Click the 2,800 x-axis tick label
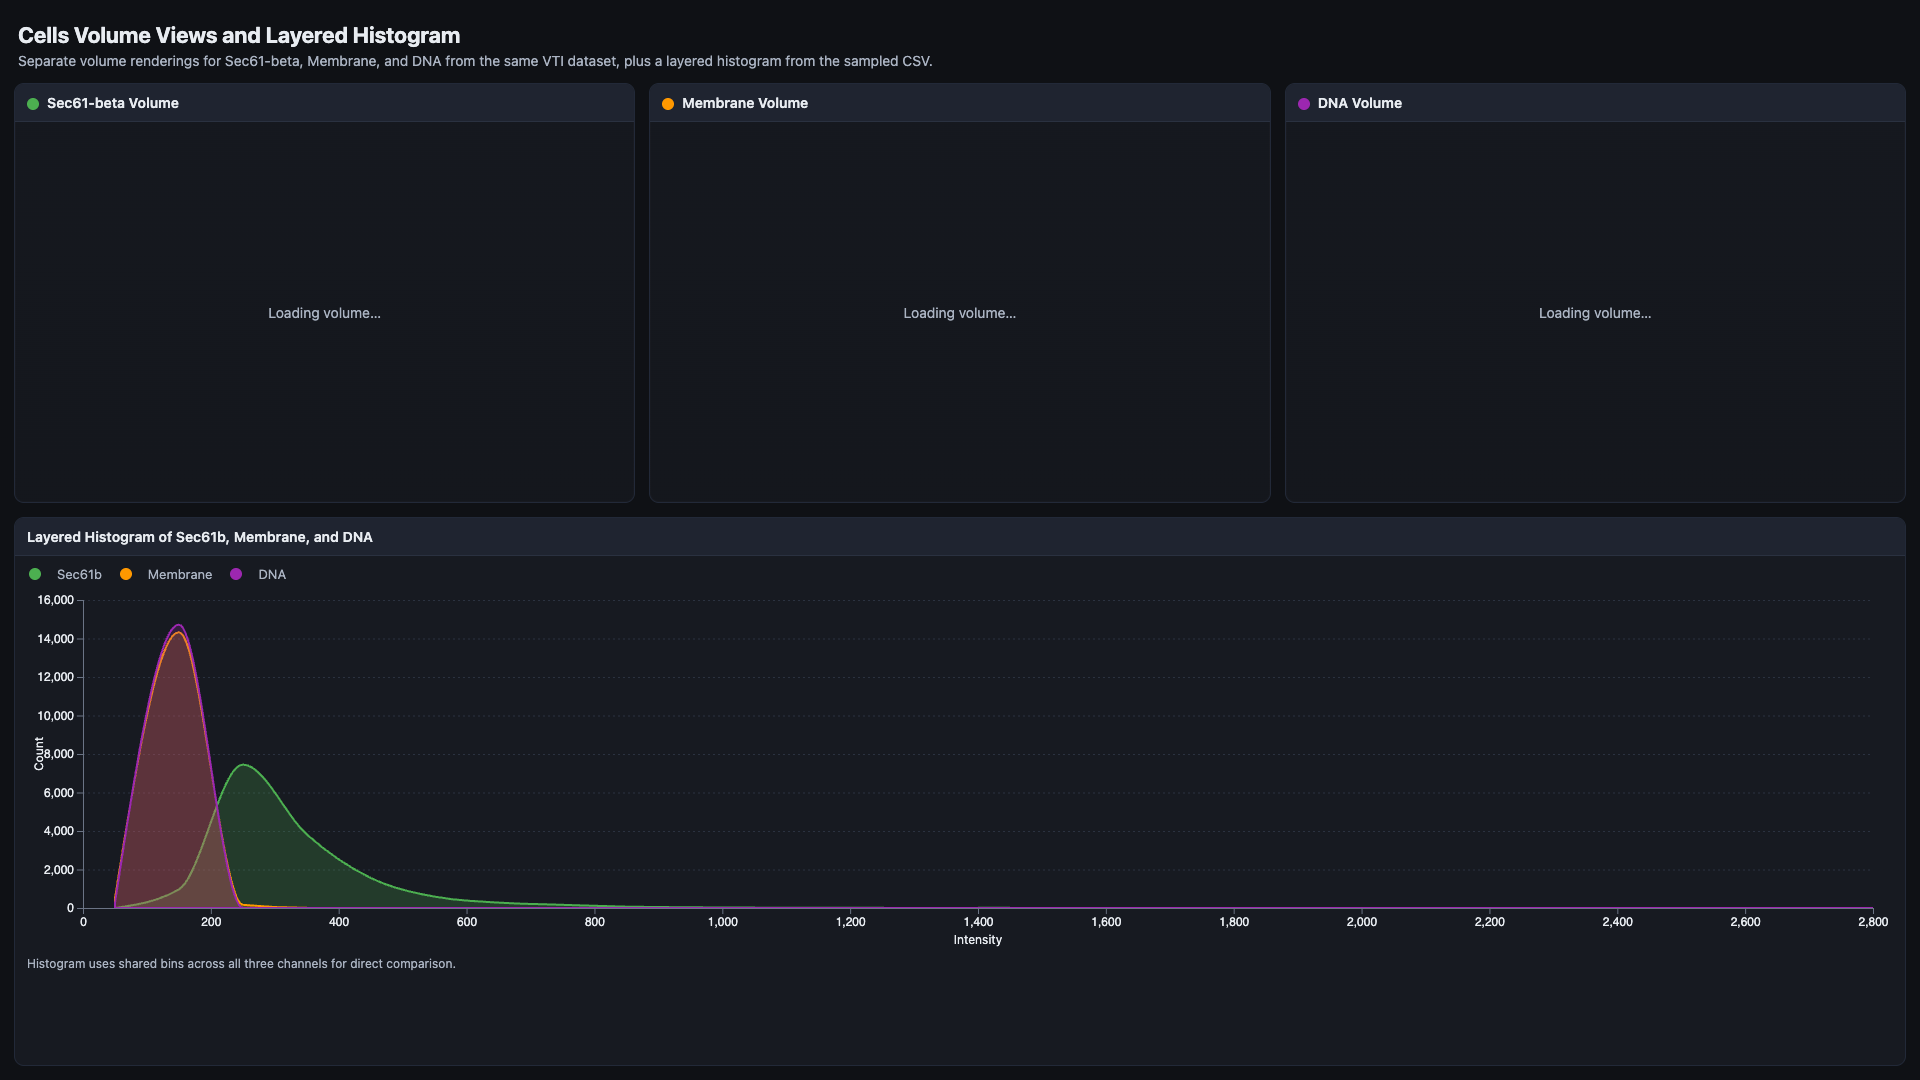 (x=1873, y=922)
